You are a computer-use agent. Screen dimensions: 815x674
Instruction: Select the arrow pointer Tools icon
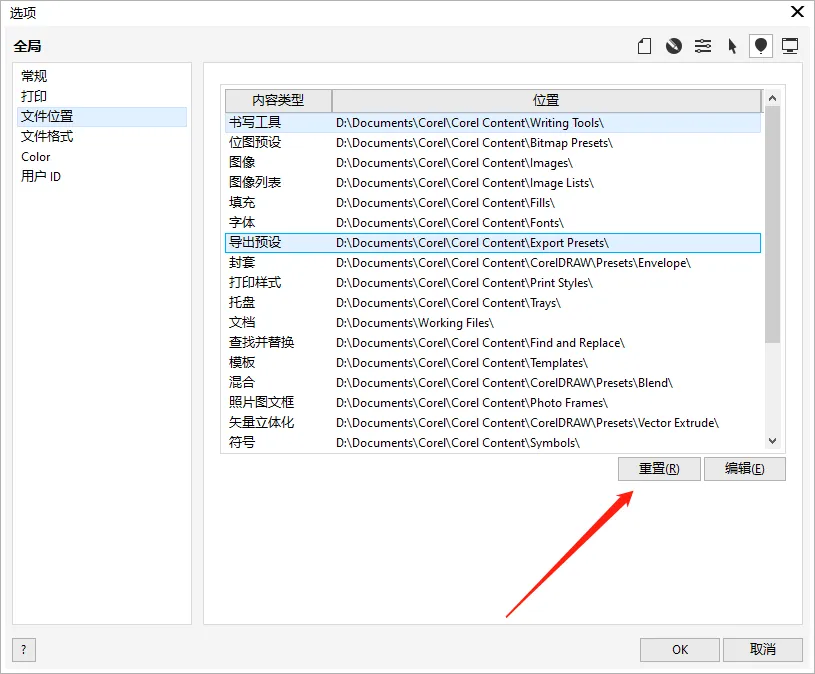click(732, 46)
